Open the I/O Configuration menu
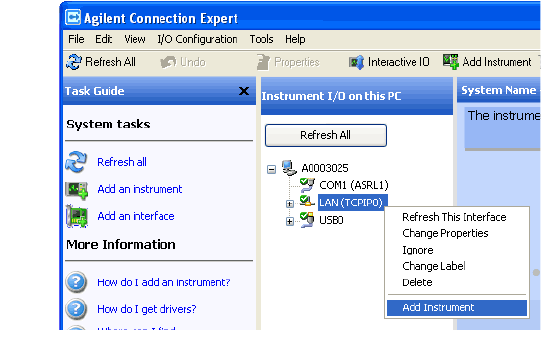The width and height of the screenshot is (542, 360). [197, 39]
